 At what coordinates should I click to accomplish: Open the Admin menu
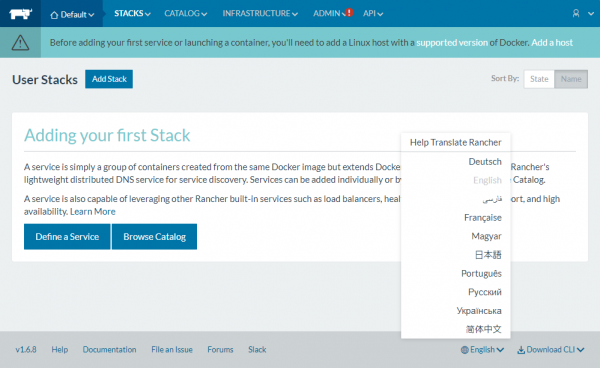pos(328,13)
